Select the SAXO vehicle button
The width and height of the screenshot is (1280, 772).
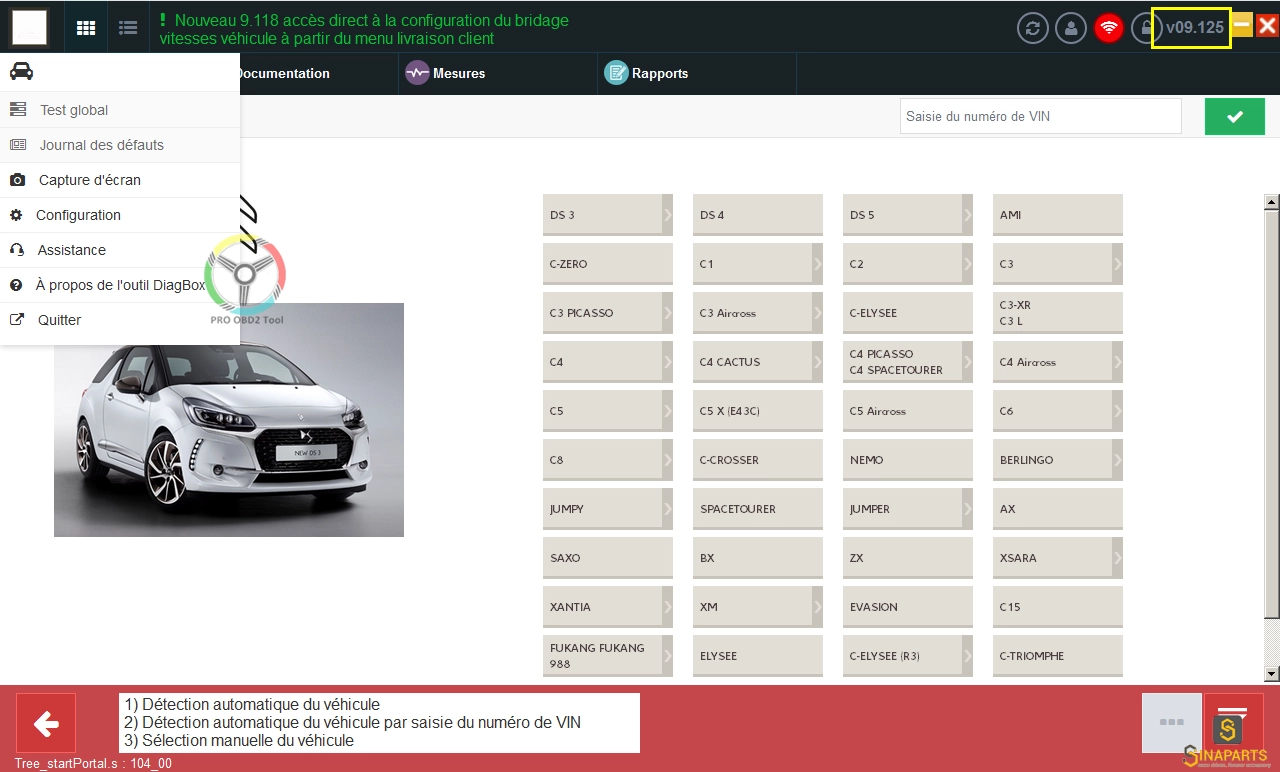point(608,558)
